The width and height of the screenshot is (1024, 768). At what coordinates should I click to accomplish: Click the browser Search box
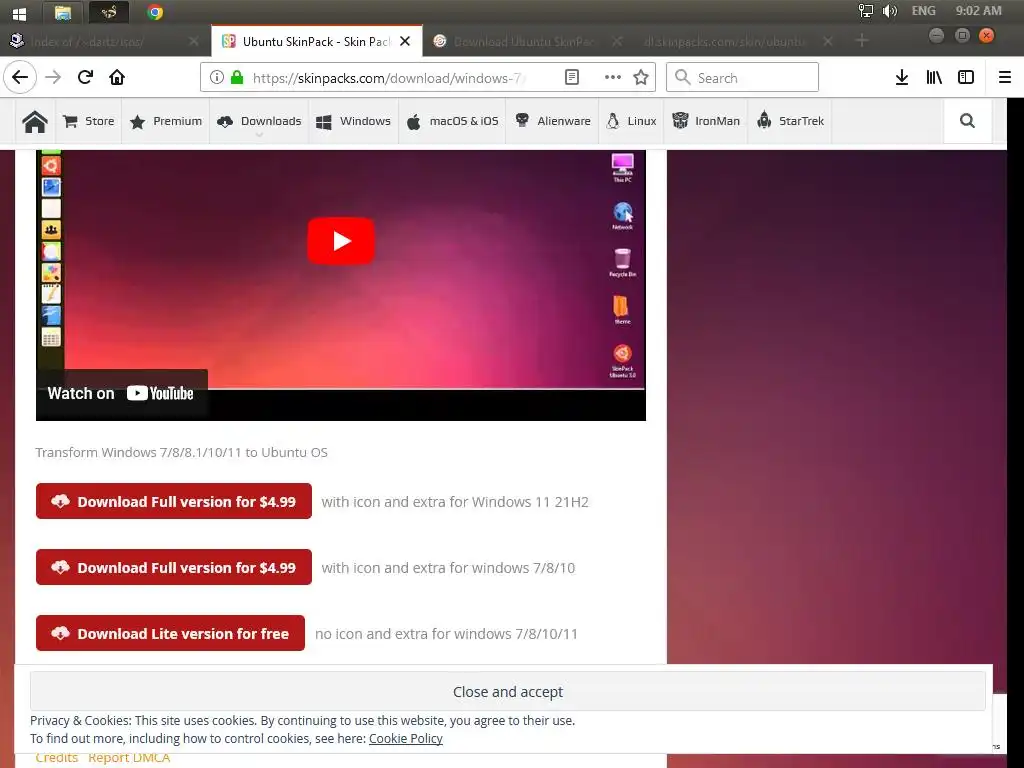tap(742, 78)
